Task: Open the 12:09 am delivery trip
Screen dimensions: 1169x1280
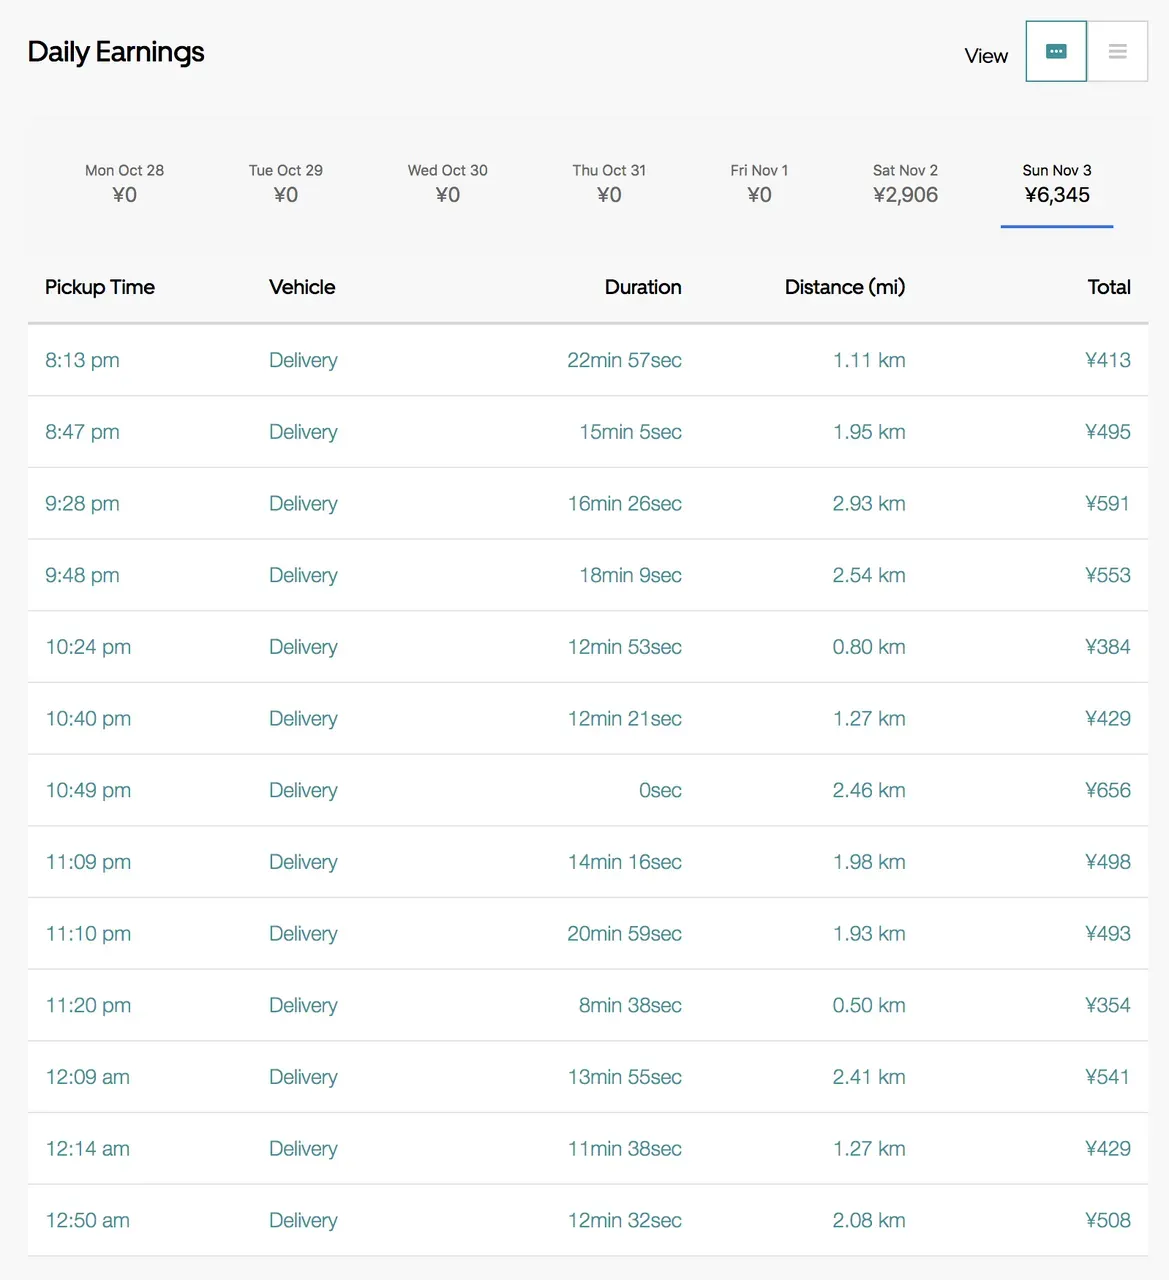Action: pos(88,1077)
